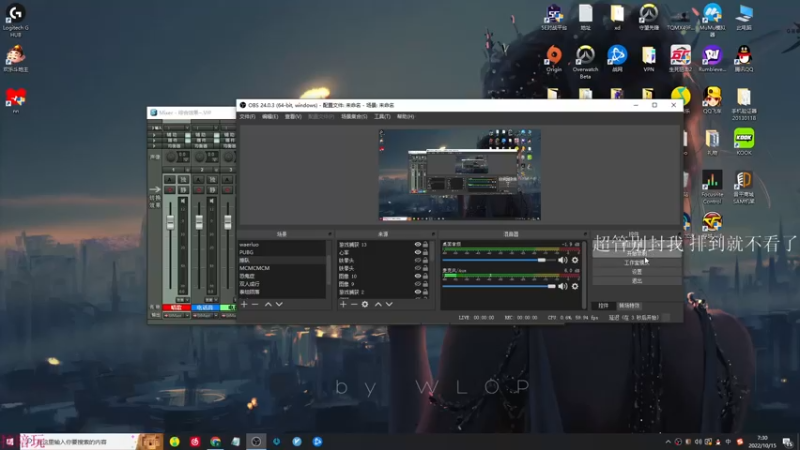800x450 pixels.
Task: Toggle lock on the '图像 10' source
Action: click(x=426, y=276)
